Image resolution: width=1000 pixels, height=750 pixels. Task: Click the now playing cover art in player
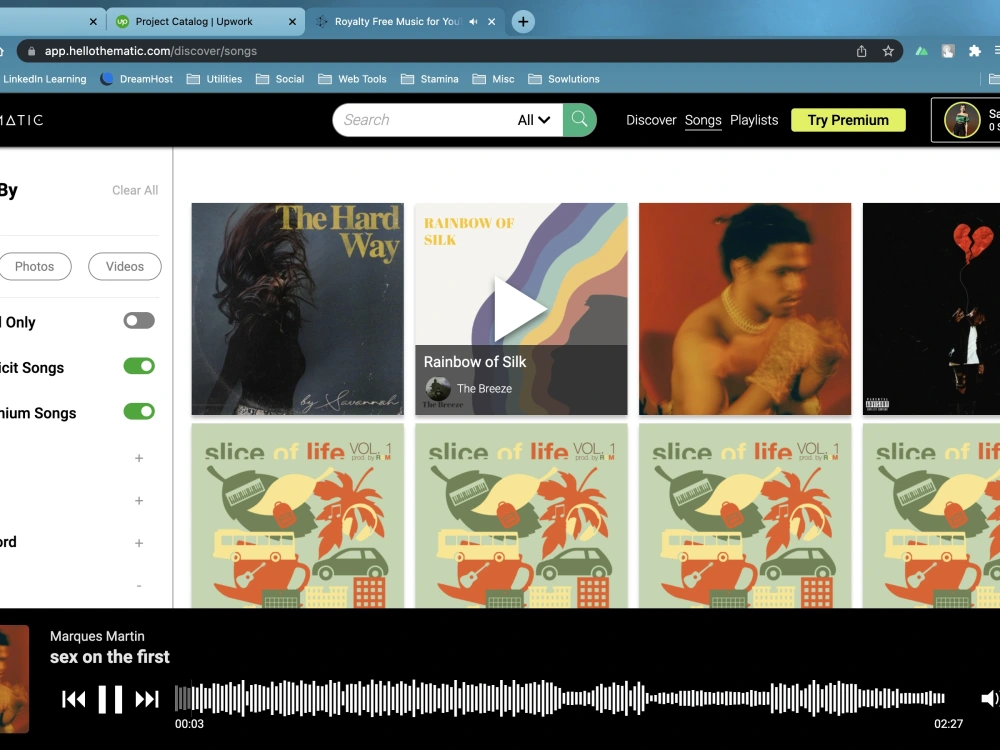(14, 679)
